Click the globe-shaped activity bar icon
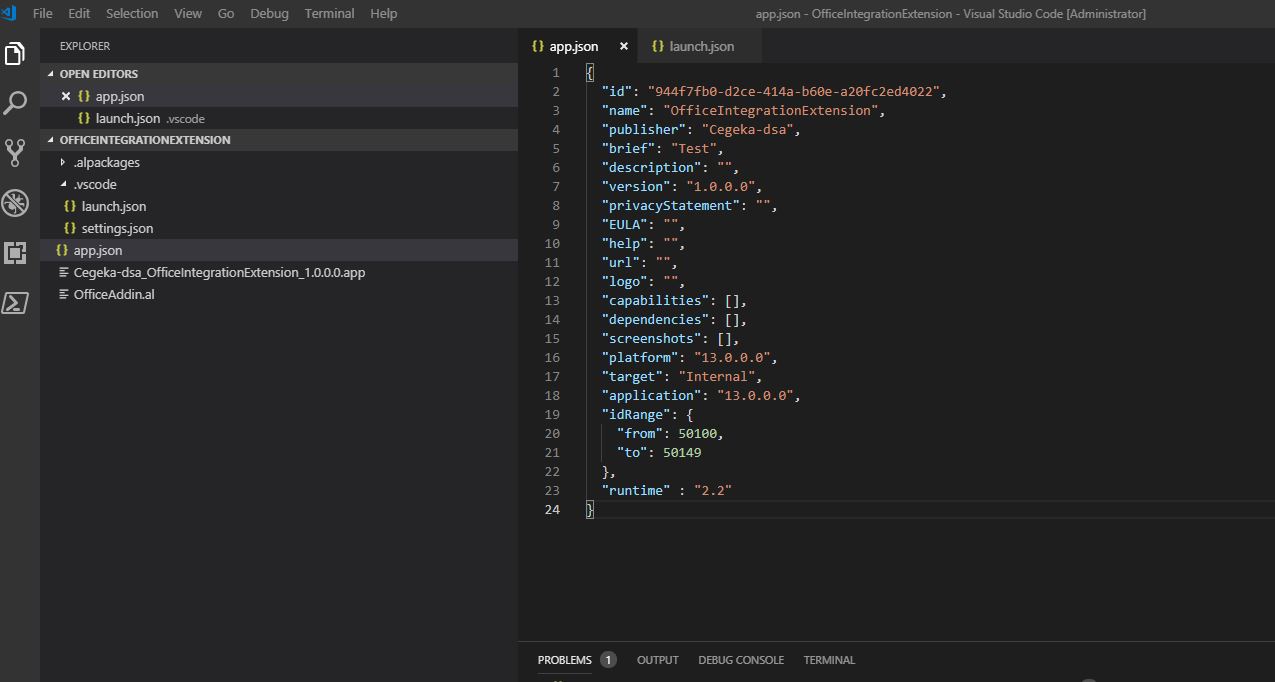1275x682 pixels. click(14, 203)
